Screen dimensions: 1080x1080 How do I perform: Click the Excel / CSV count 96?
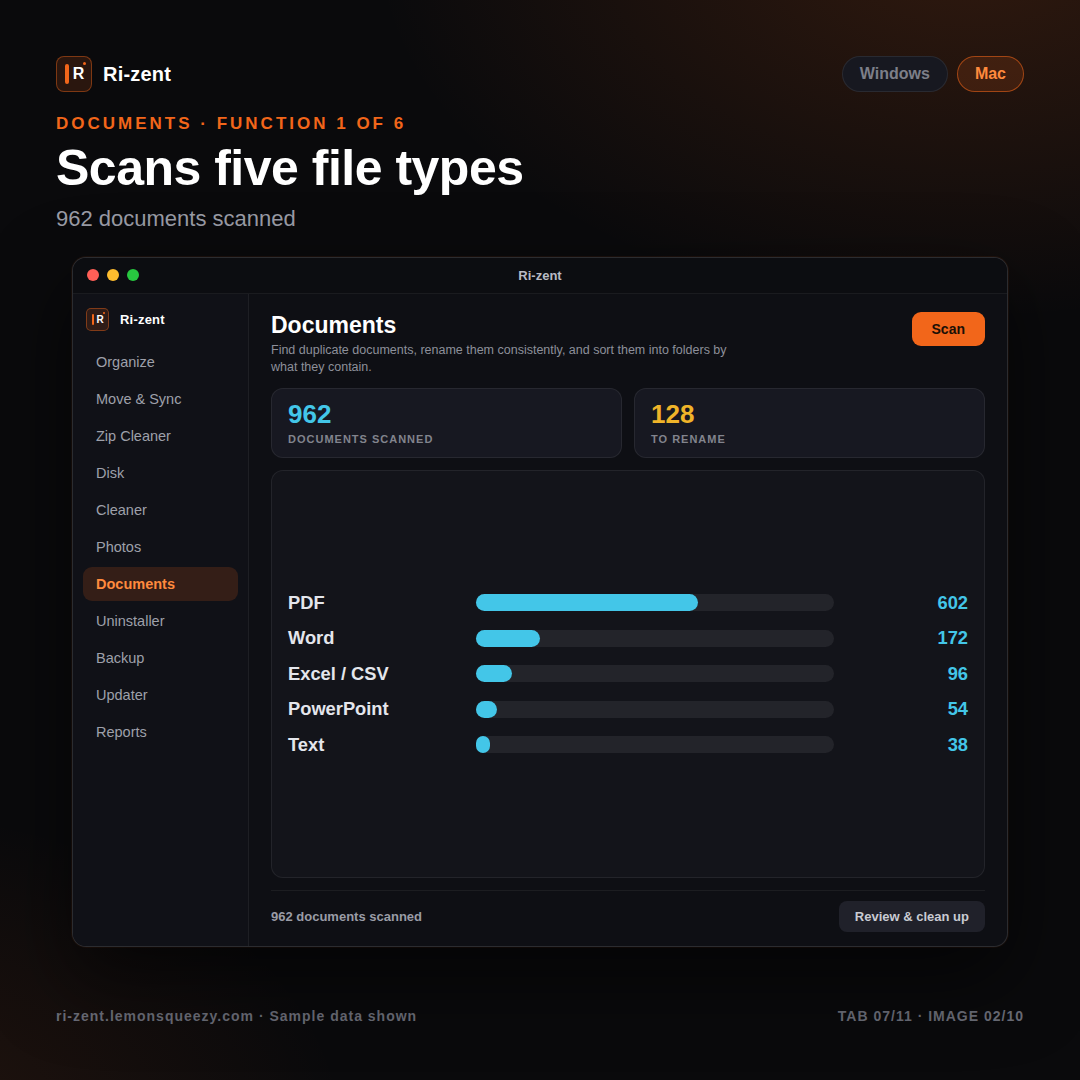957,674
